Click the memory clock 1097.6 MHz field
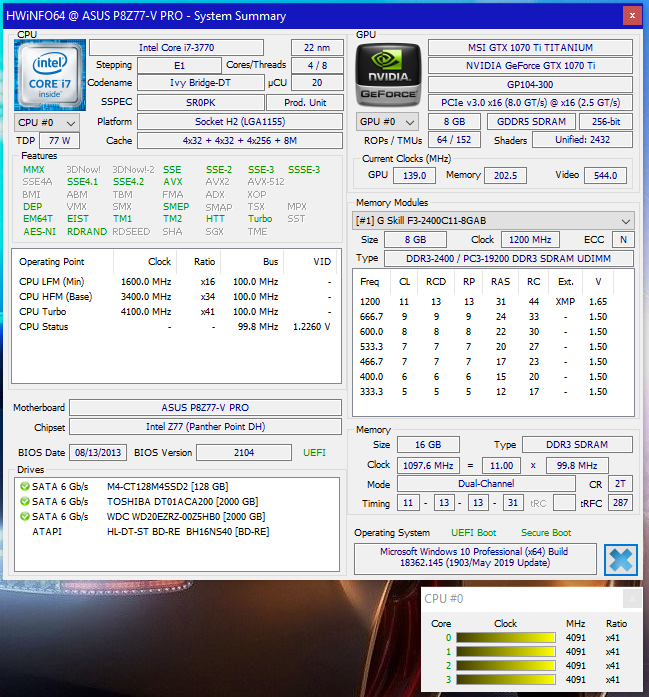 click(428, 465)
